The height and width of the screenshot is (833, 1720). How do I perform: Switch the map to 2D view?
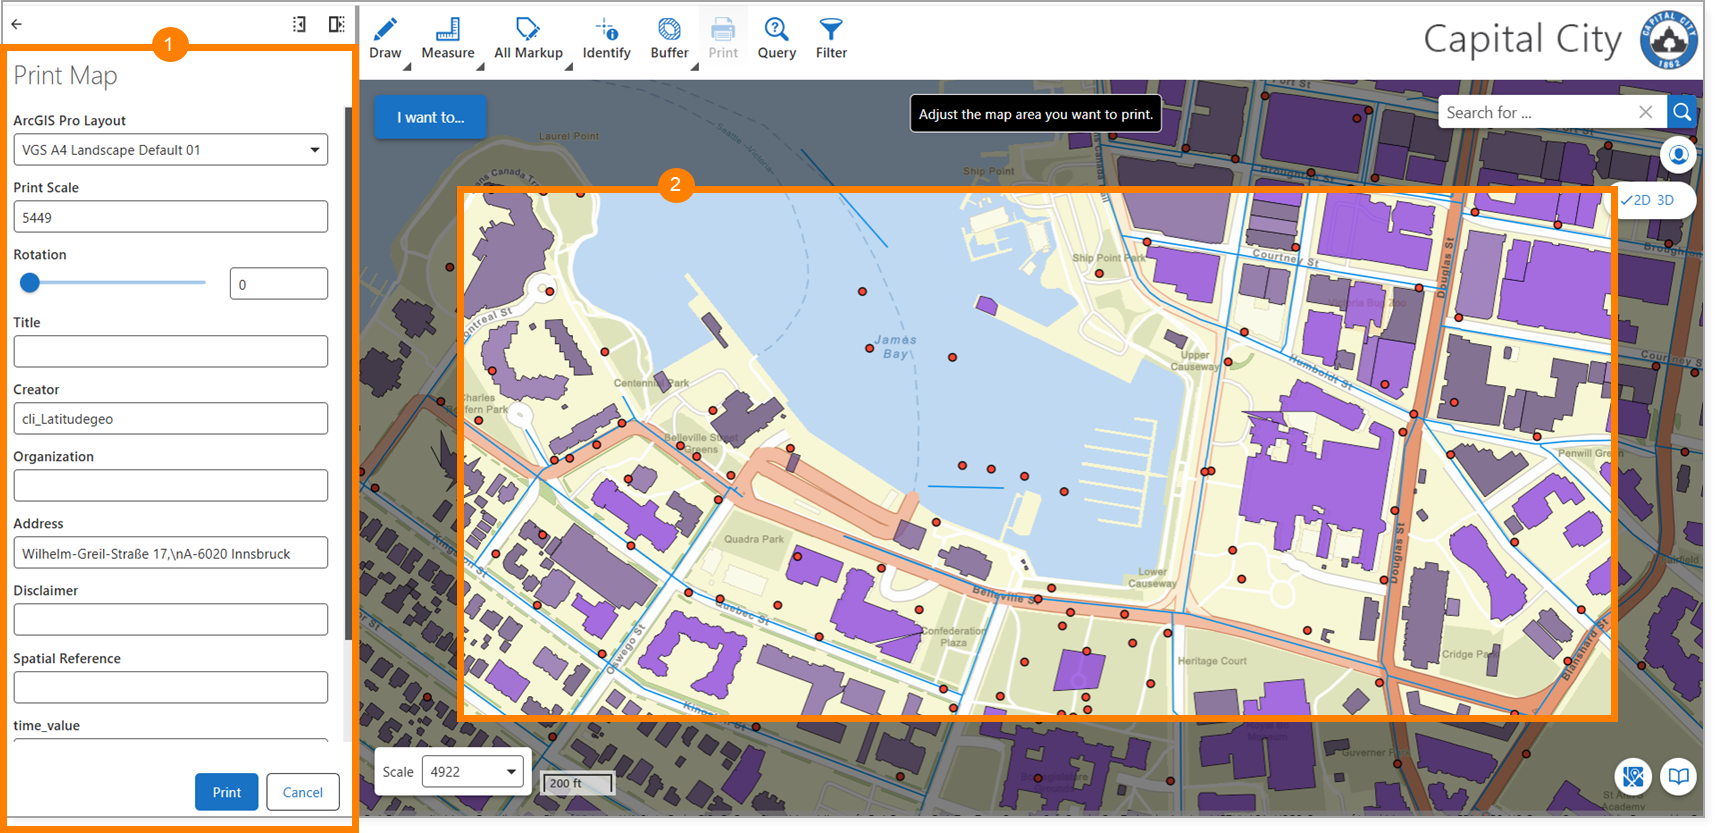coord(1641,200)
